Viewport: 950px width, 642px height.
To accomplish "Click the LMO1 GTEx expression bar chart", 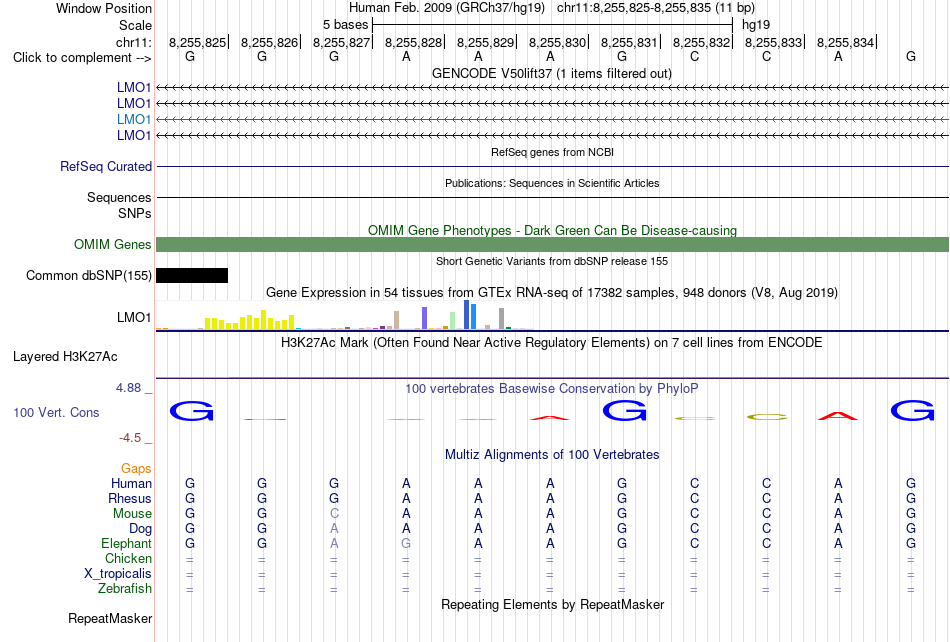I will point(344,315).
